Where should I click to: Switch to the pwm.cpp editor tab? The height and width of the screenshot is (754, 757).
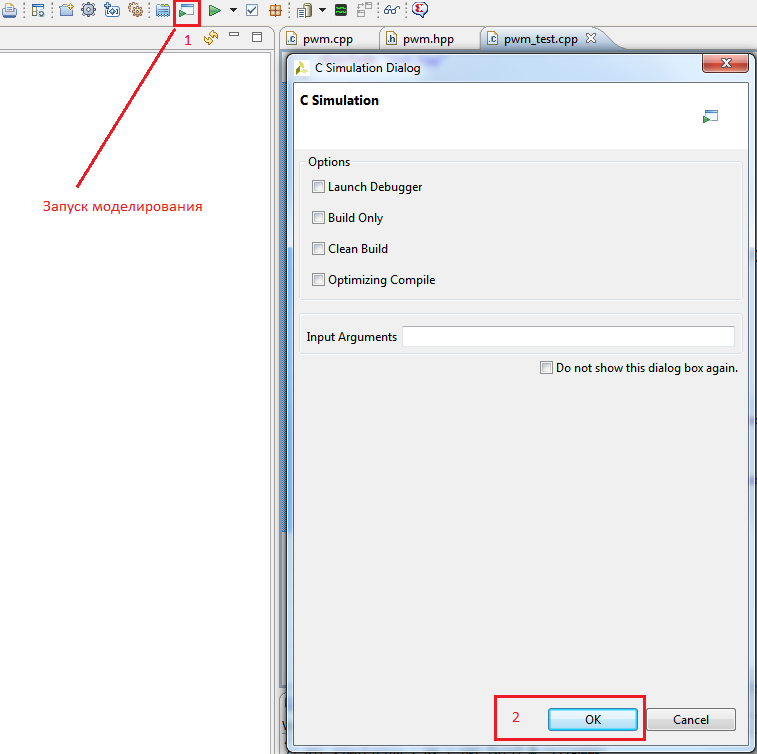(x=325, y=39)
